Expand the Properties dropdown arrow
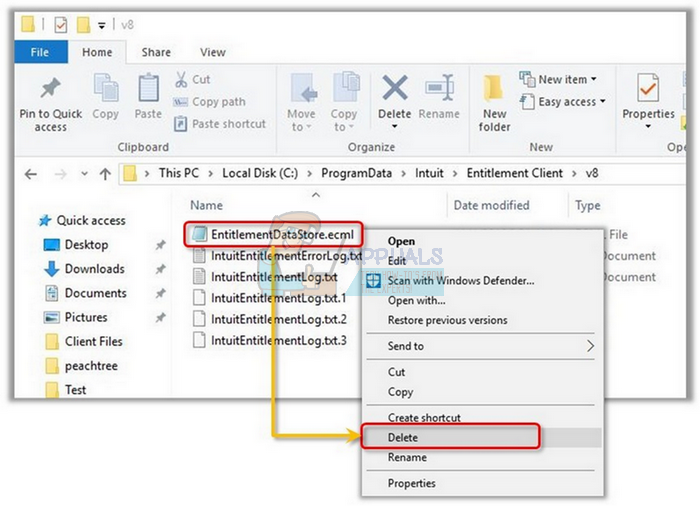The width and height of the screenshot is (700, 506). pos(648,127)
